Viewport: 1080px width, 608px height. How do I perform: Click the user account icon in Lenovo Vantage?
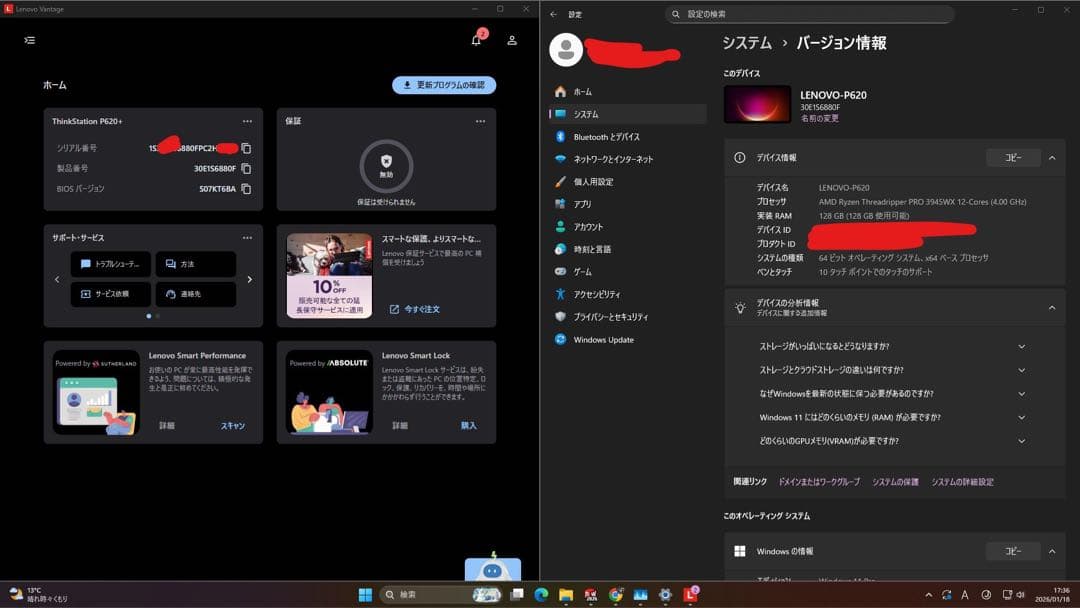(x=510, y=39)
